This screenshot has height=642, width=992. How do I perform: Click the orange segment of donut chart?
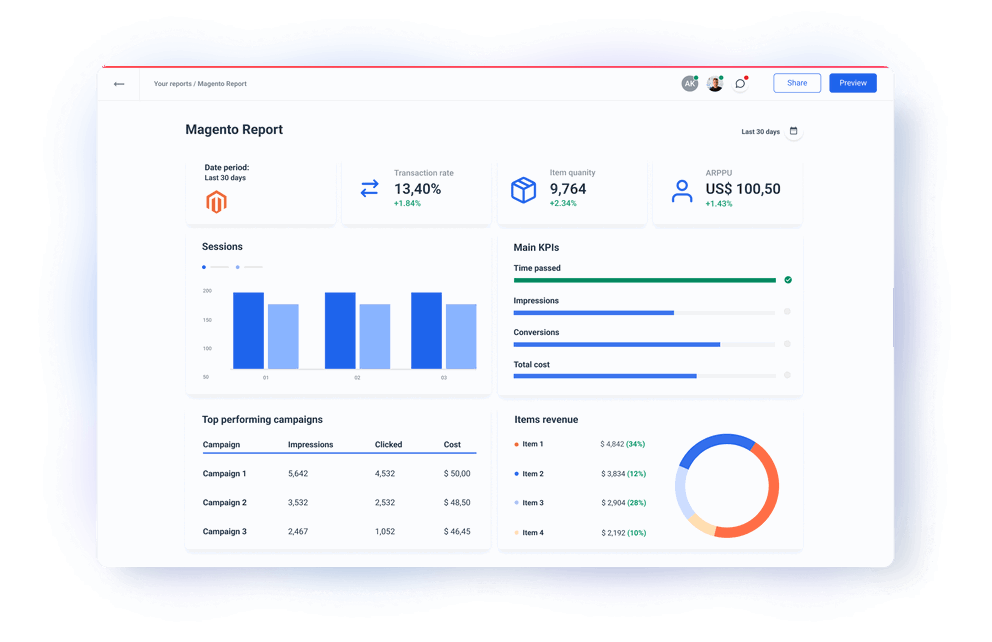coord(769,490)
